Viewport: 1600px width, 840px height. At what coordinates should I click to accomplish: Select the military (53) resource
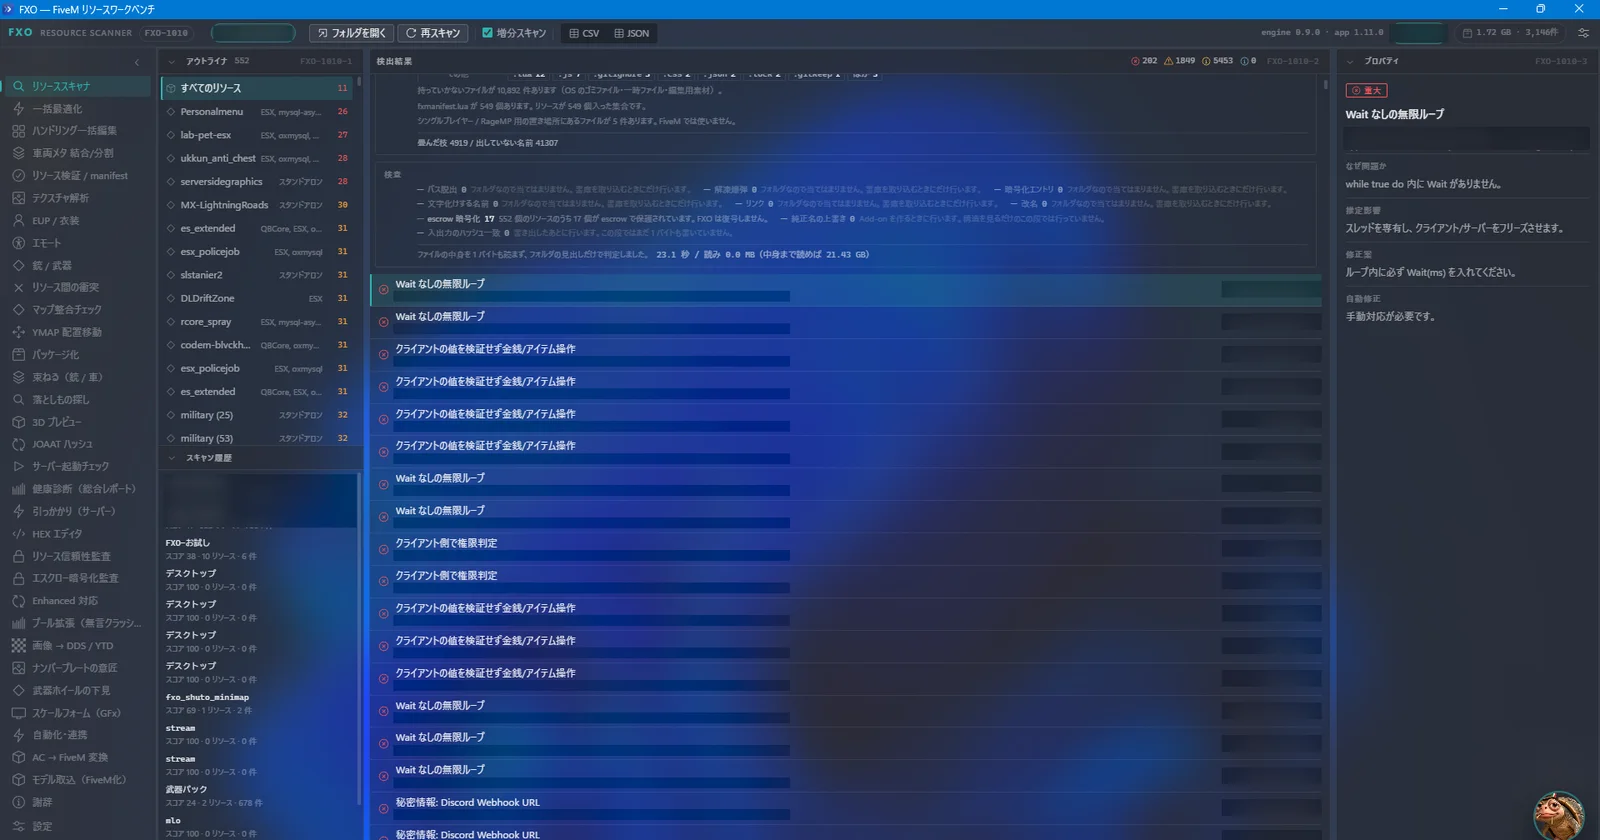click(257, 438)
